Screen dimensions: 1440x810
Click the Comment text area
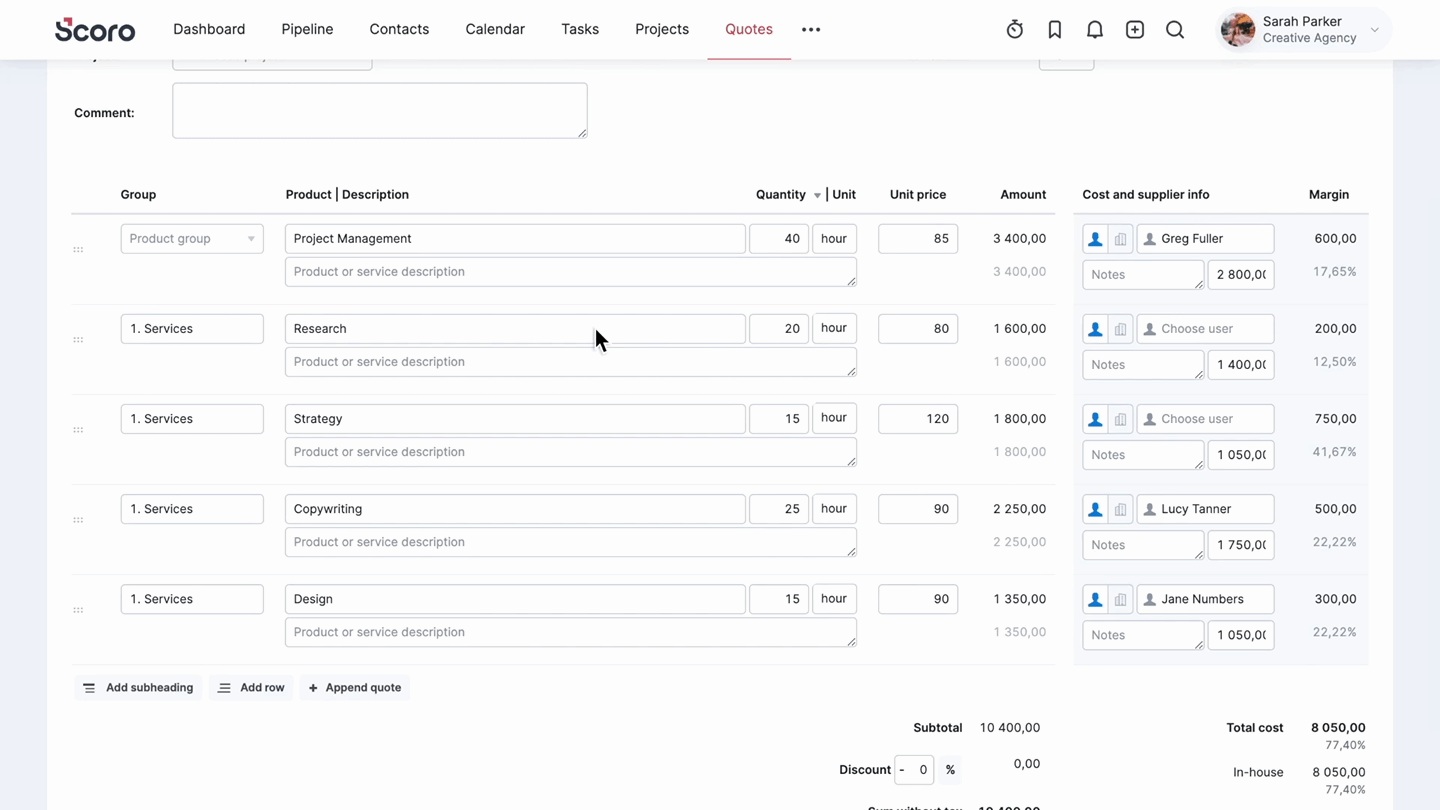[380, 111]
